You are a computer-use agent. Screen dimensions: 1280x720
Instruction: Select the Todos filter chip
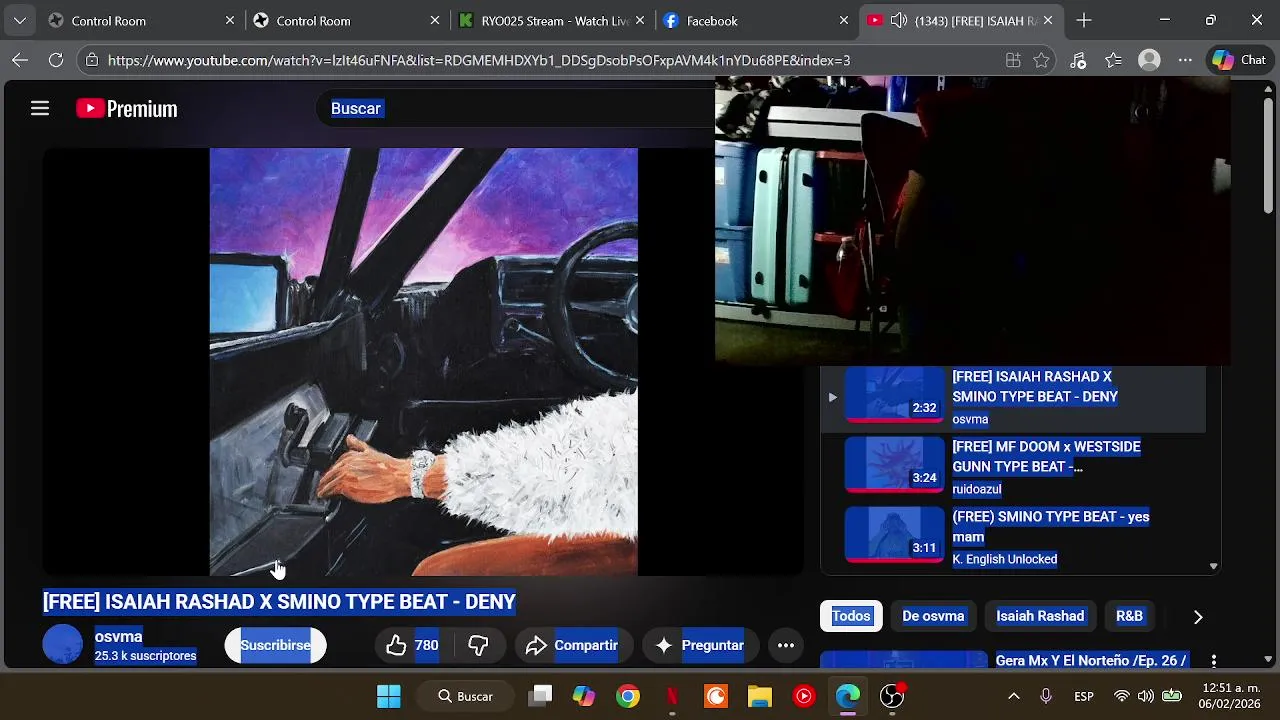pyautogui.click(x=851, y=616)
